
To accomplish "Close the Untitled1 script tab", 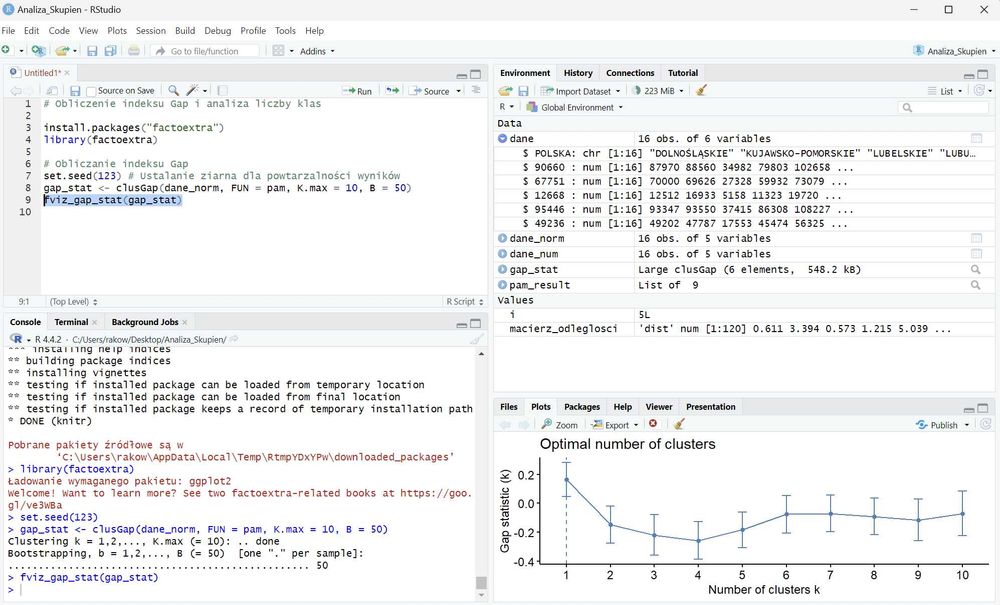I will [67, 73].
